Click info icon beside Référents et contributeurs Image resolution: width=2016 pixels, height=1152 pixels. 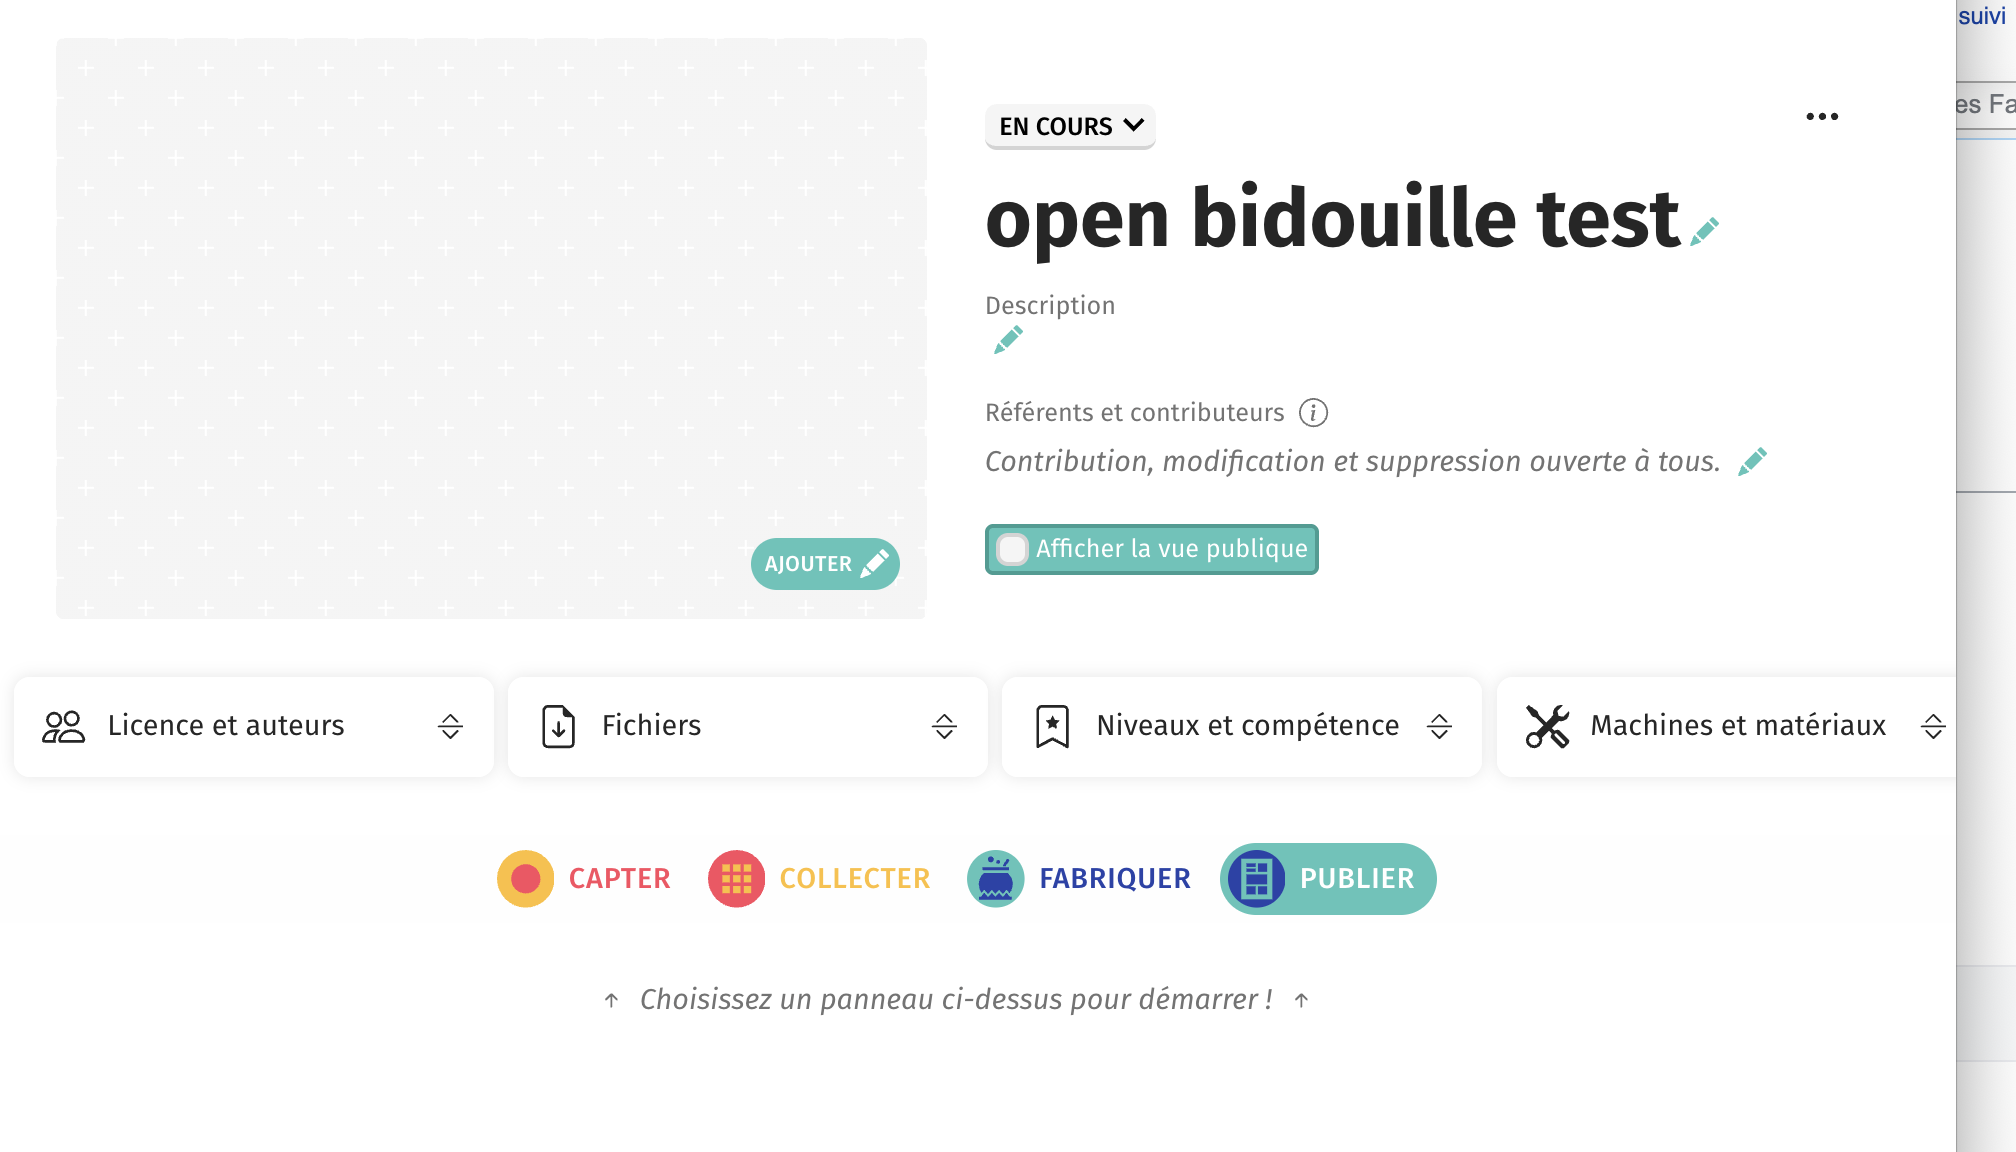click(1313, 413)
